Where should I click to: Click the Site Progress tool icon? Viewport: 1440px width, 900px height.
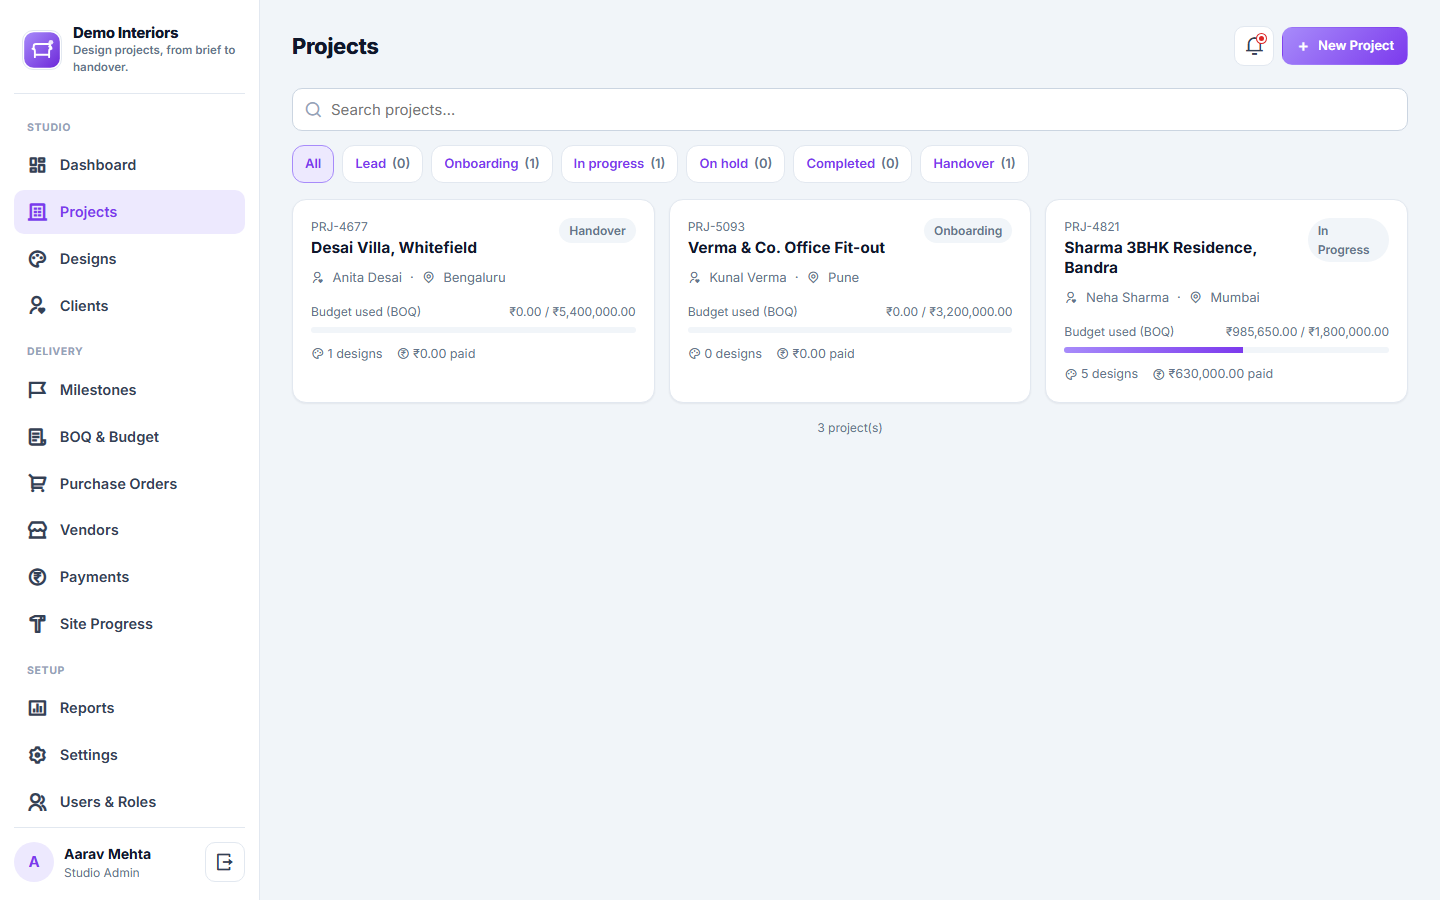(38, 624)
